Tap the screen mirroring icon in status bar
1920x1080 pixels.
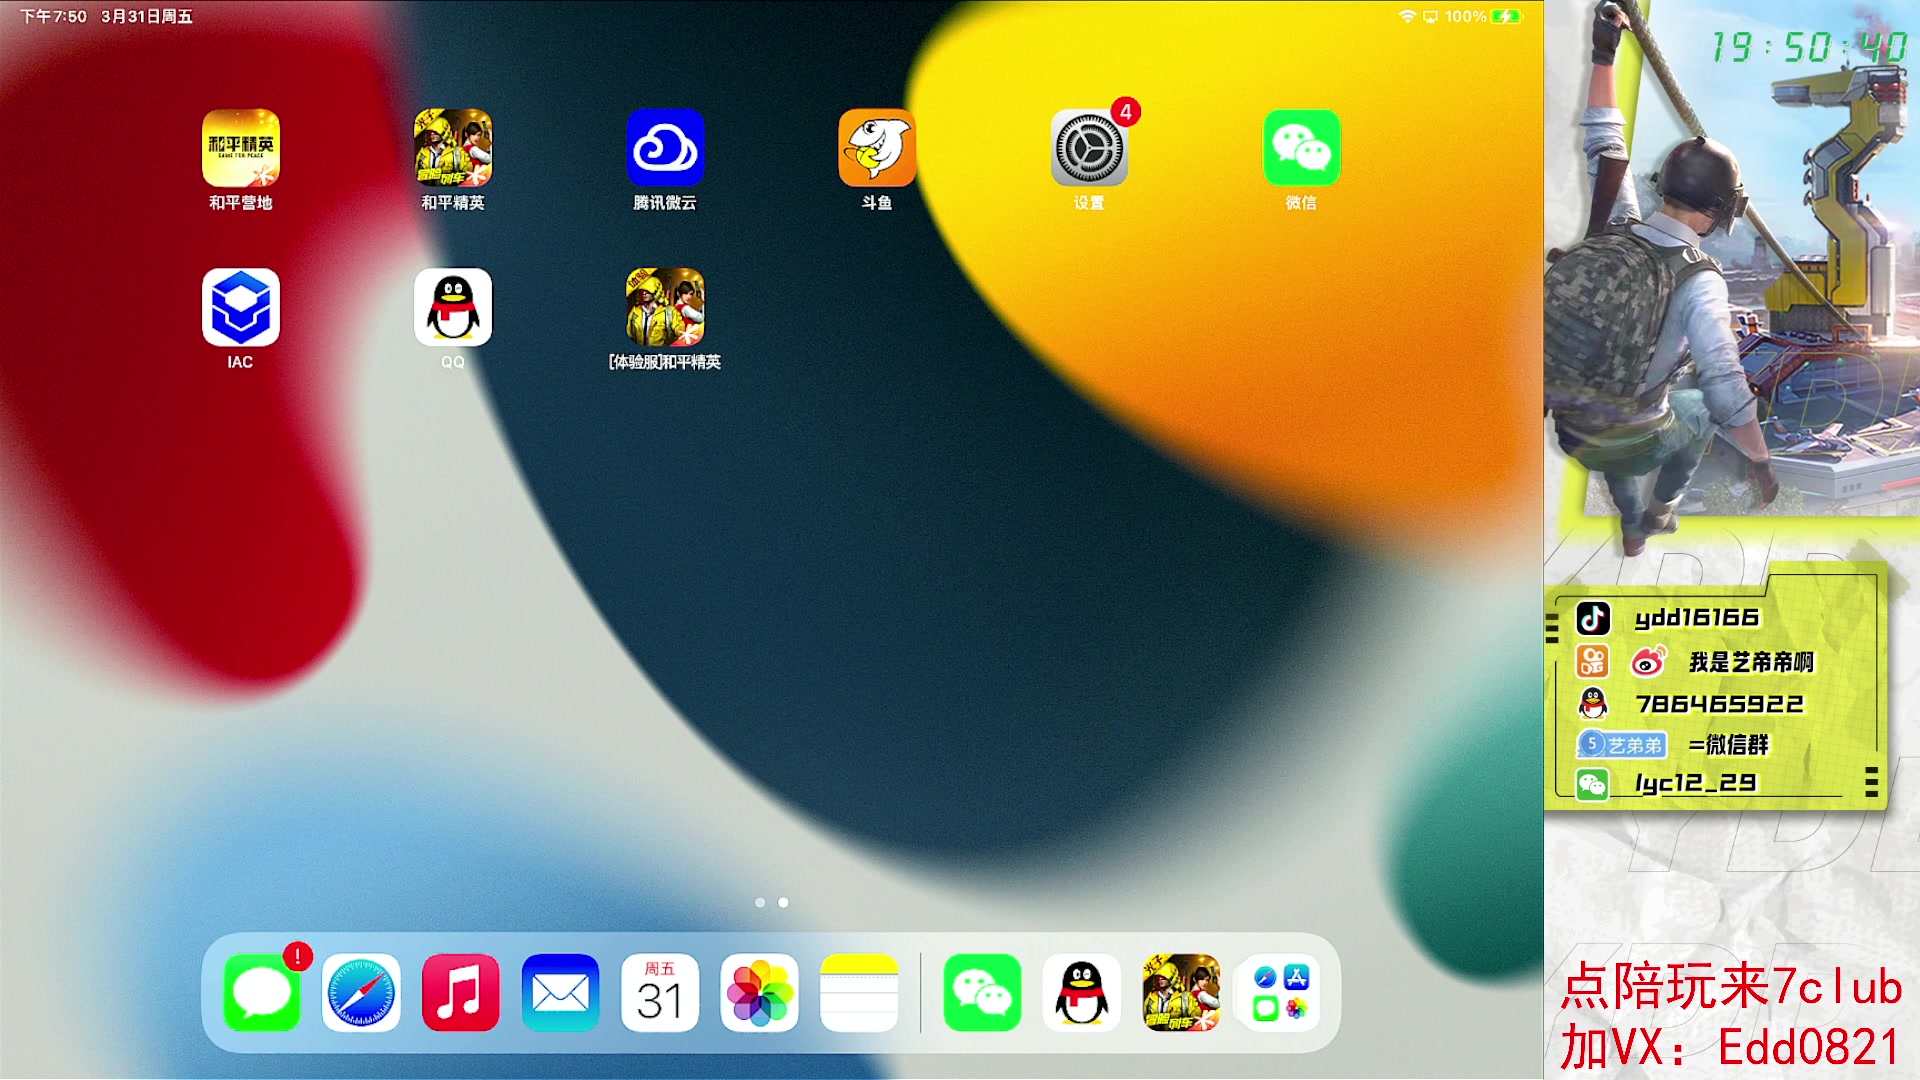pyautogui.click(x=1430, y=16)
